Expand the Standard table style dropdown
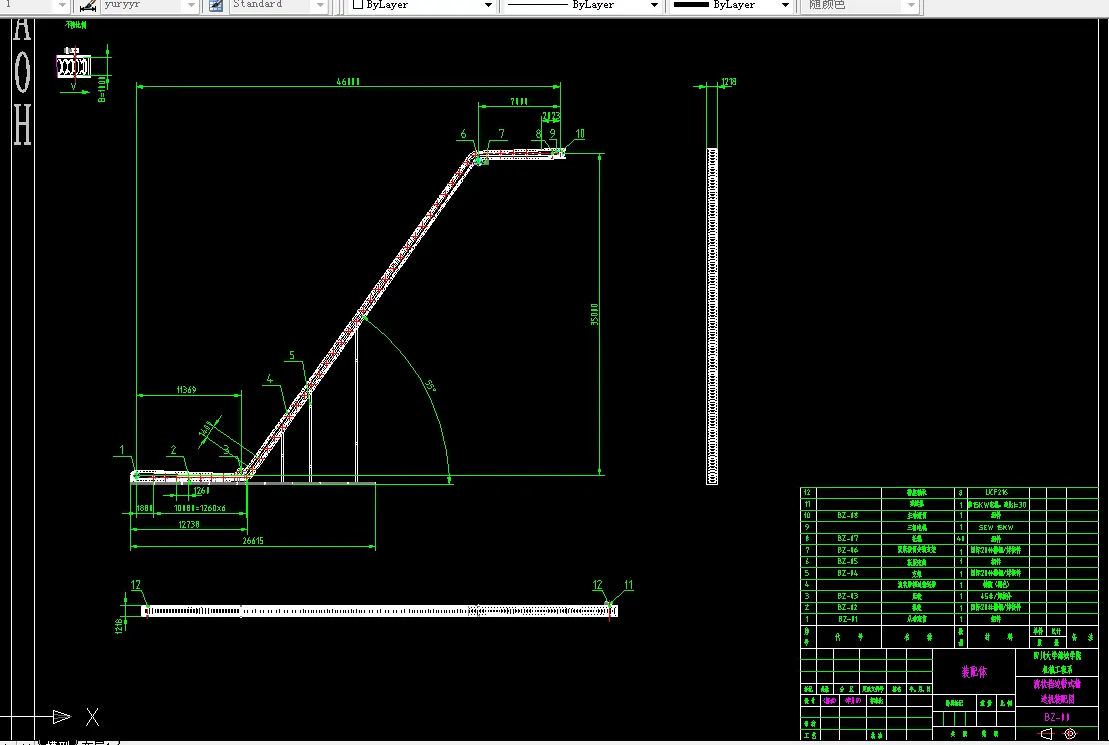 tap(320, 6)
